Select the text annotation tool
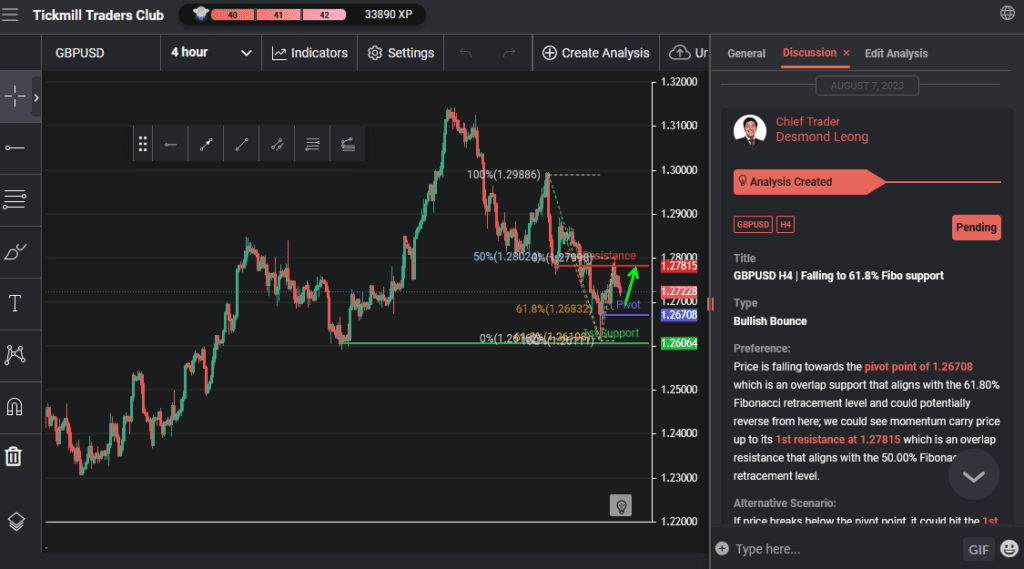The image size is (1024, 569). 15,303
